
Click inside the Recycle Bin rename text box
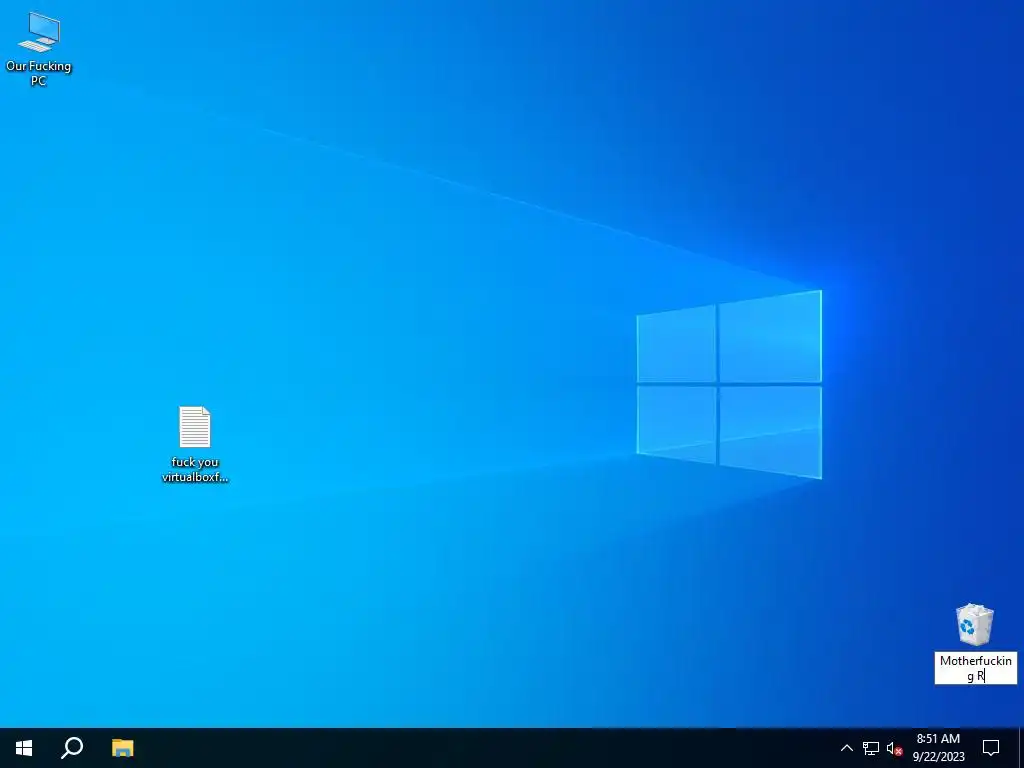[976, 668]
